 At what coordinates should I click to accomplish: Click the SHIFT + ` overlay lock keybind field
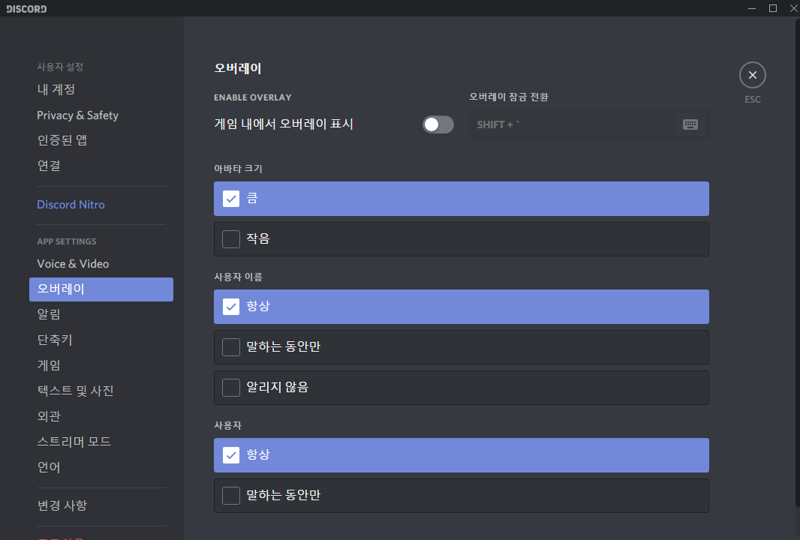click(x=588, y=125)
